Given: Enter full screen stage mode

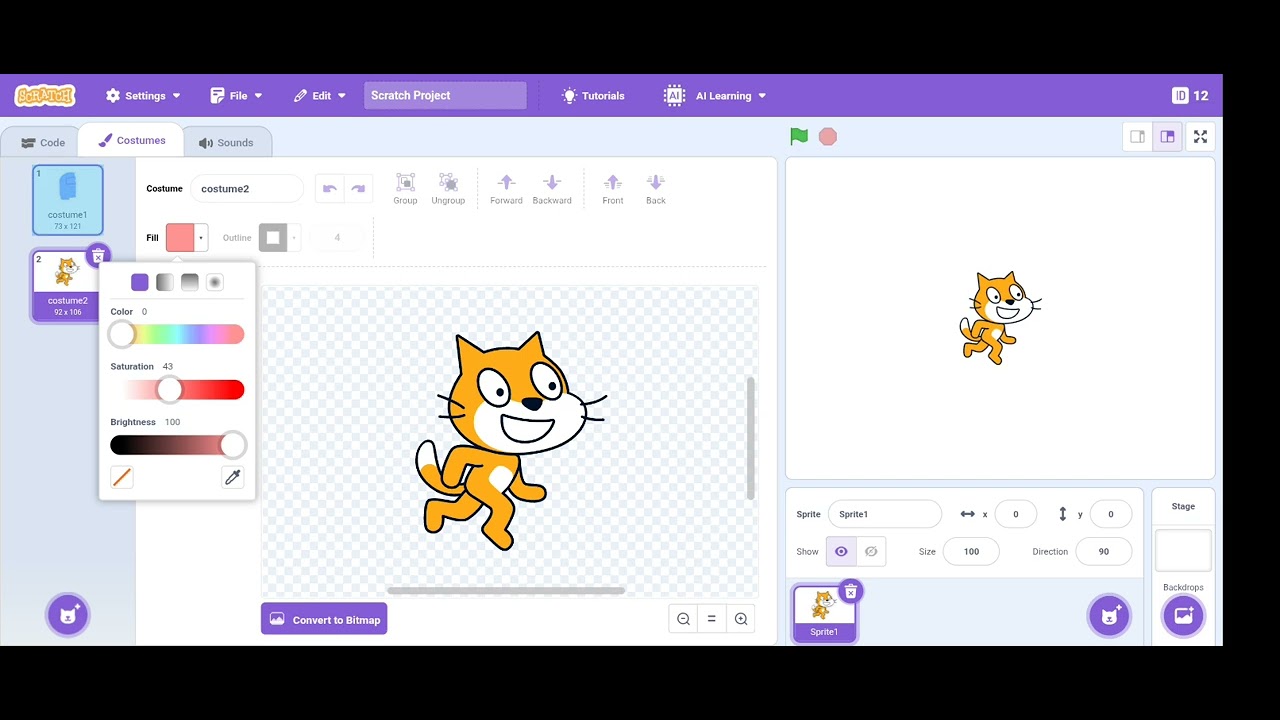Looking at the screenshot, I should coord(1201,137).
